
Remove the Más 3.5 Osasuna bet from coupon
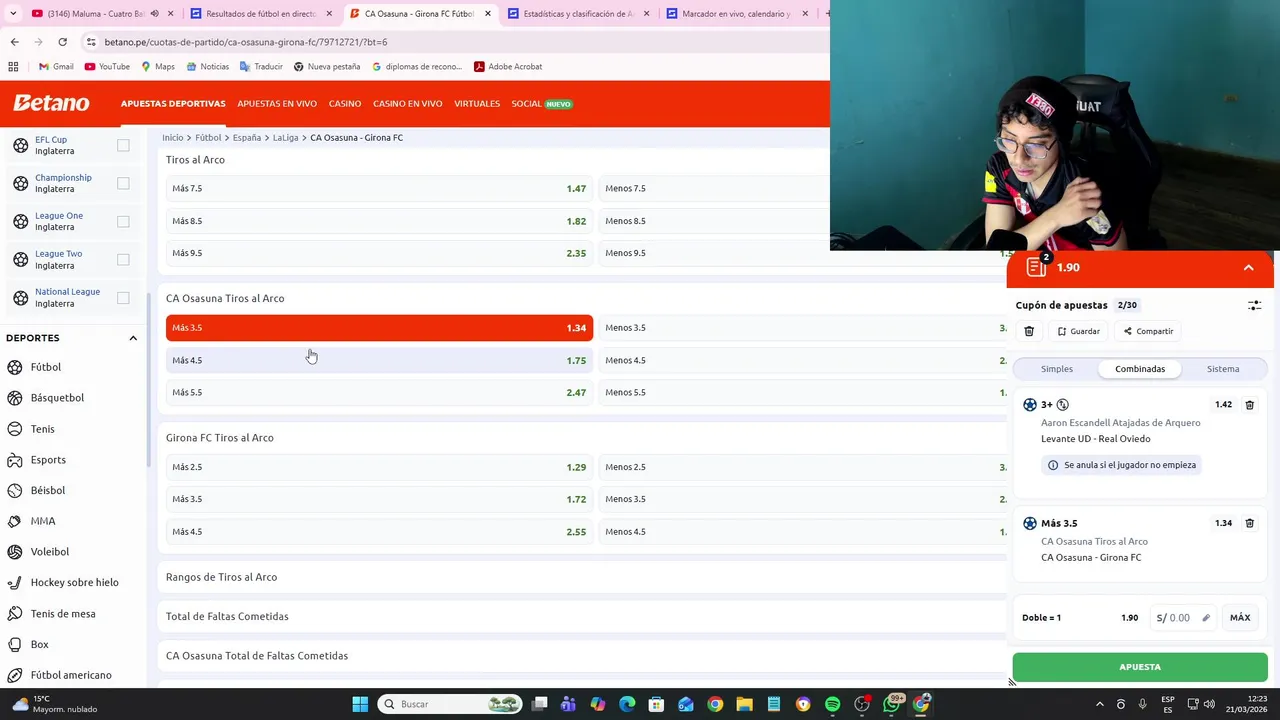[x=1249, y=523]
